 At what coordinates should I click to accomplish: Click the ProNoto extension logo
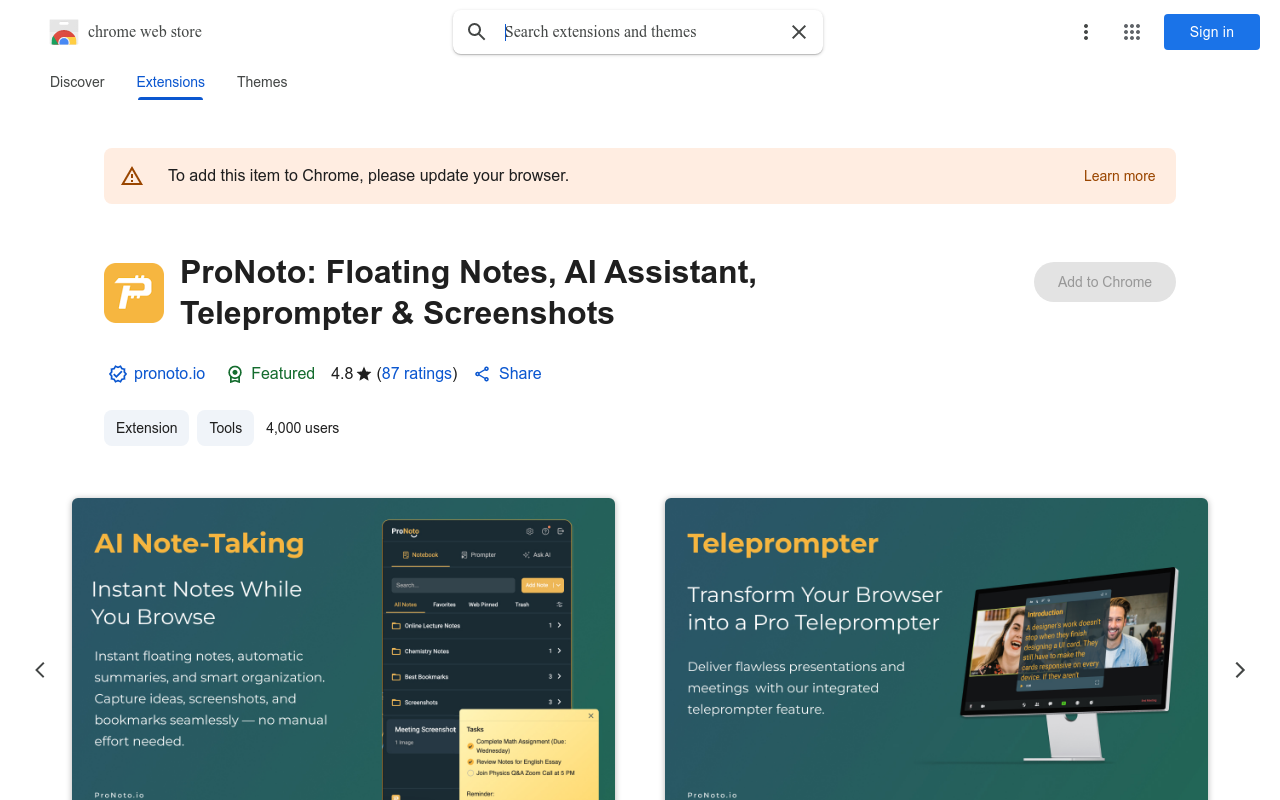[134, 293]
